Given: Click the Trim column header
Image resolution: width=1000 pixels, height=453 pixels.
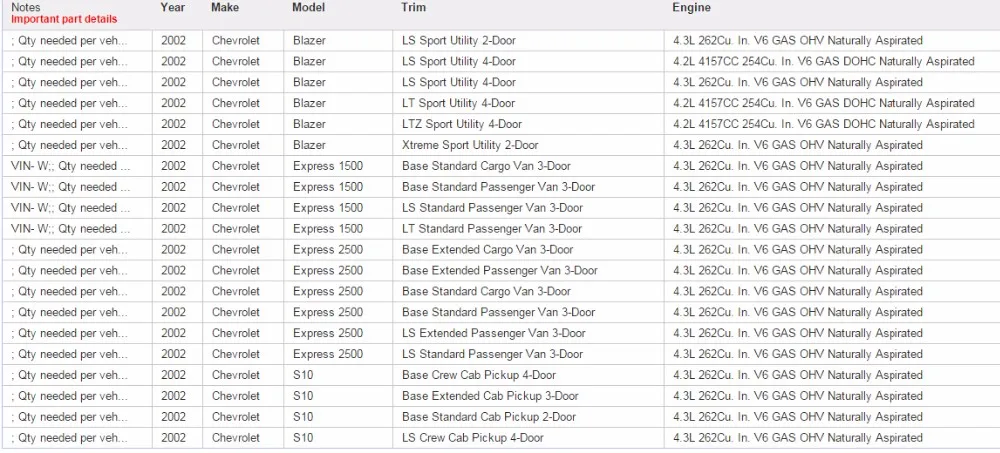Looking at the screenshot, I should 413,8.
